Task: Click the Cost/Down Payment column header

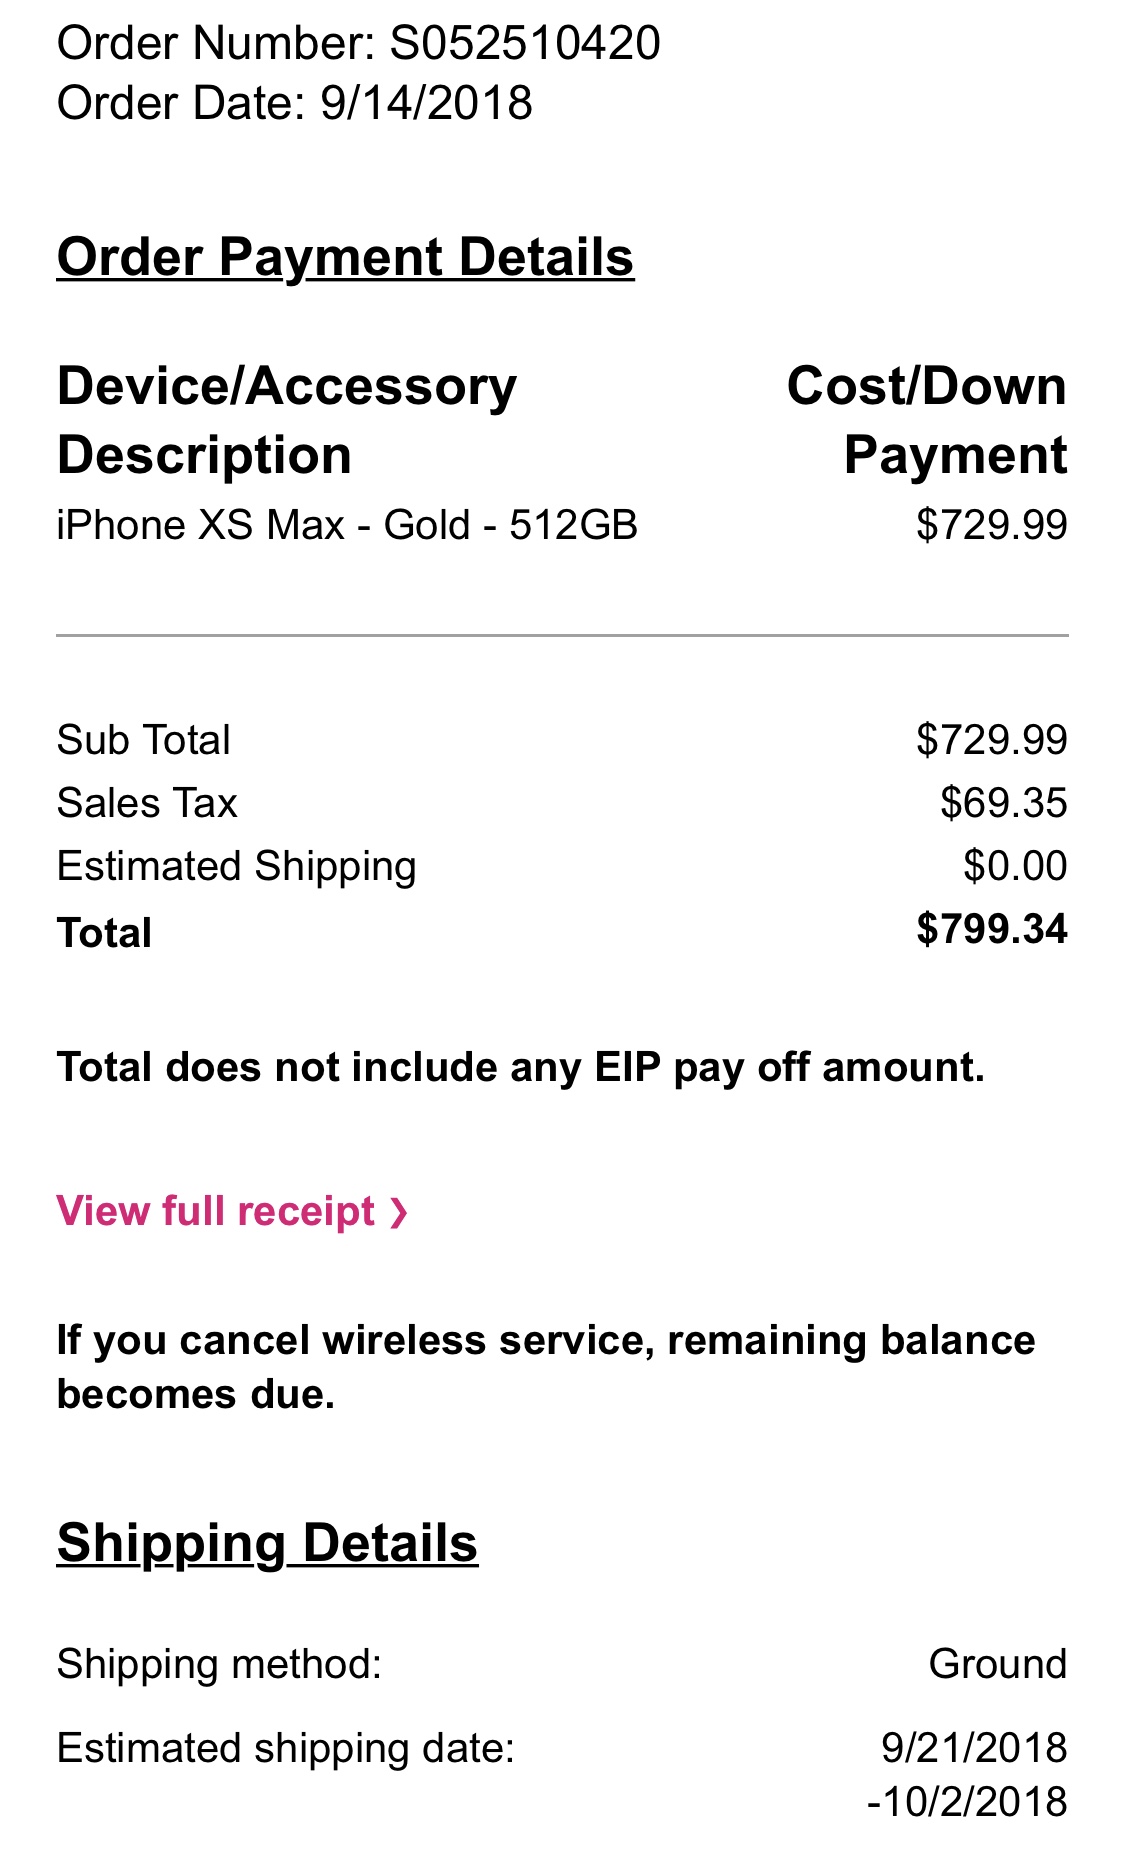Action: point(926,420)
